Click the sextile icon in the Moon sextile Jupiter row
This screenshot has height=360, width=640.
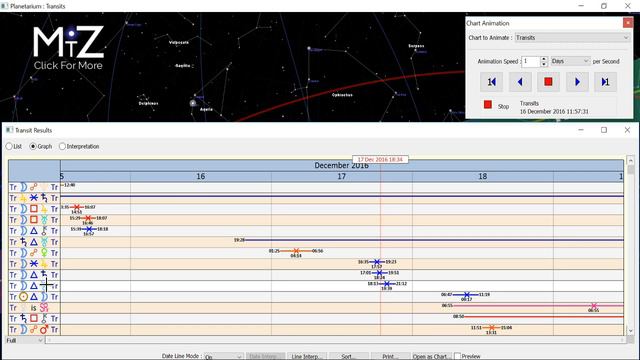click(x=34, y=264)
